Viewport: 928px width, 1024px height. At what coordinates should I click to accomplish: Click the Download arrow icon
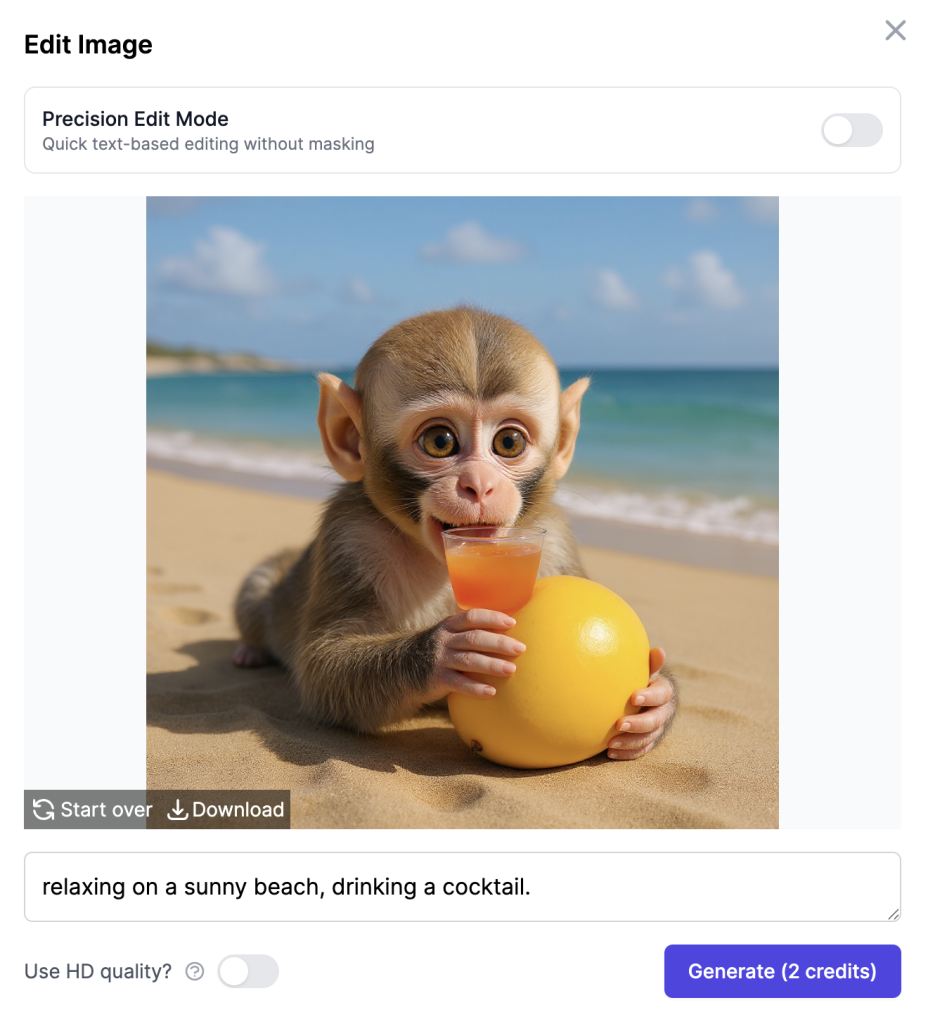[x=177, y=810]
